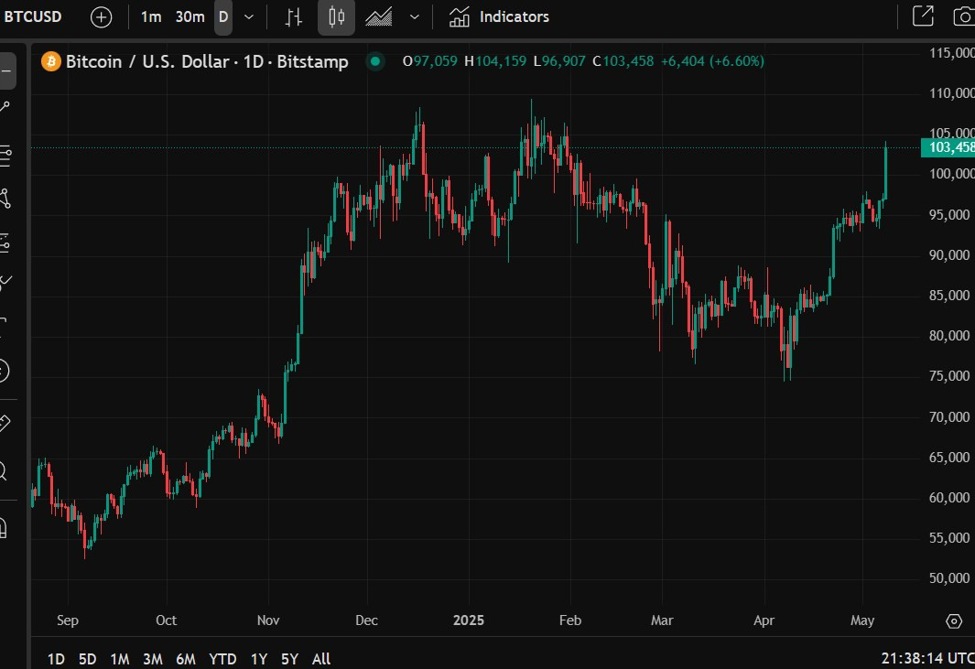975x669 pixels.
Task: Switch to the 30m timeframe
Action: (x=189, y=17)
